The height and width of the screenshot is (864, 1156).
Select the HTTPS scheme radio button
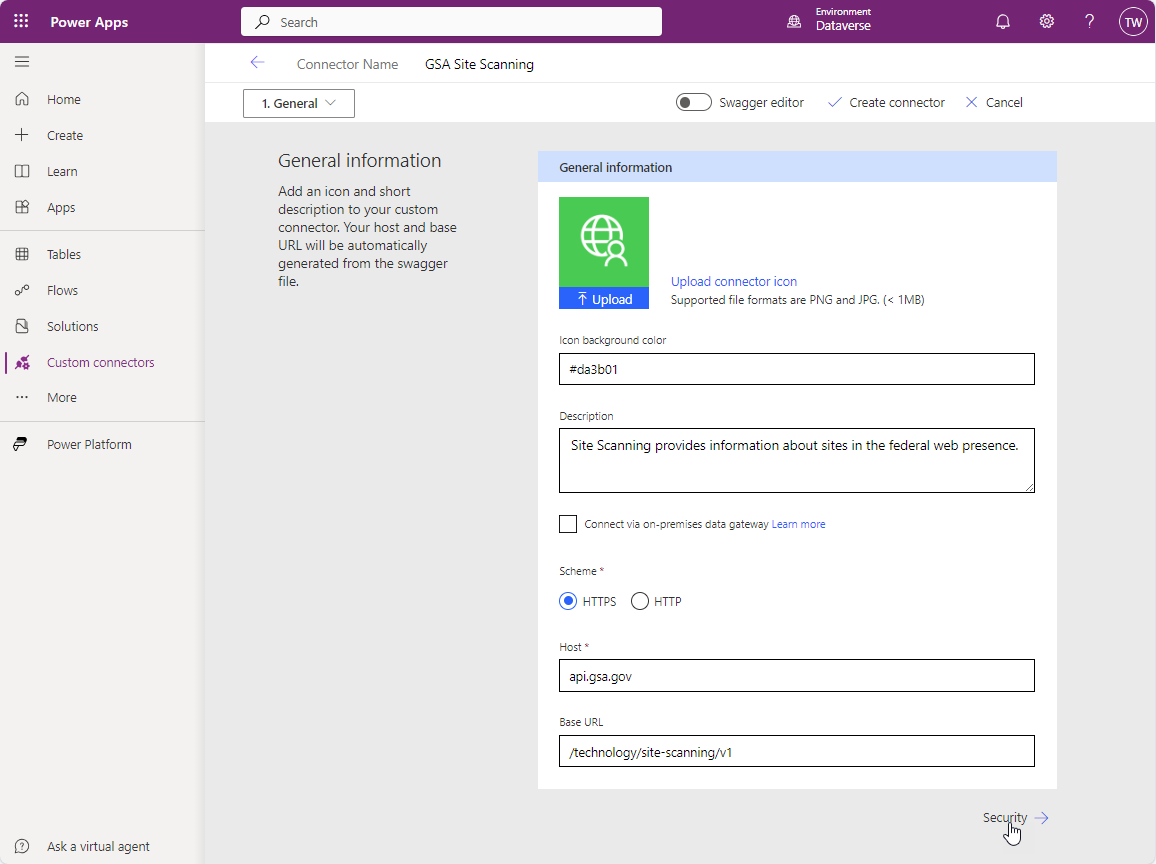click(x=568, y=601)
